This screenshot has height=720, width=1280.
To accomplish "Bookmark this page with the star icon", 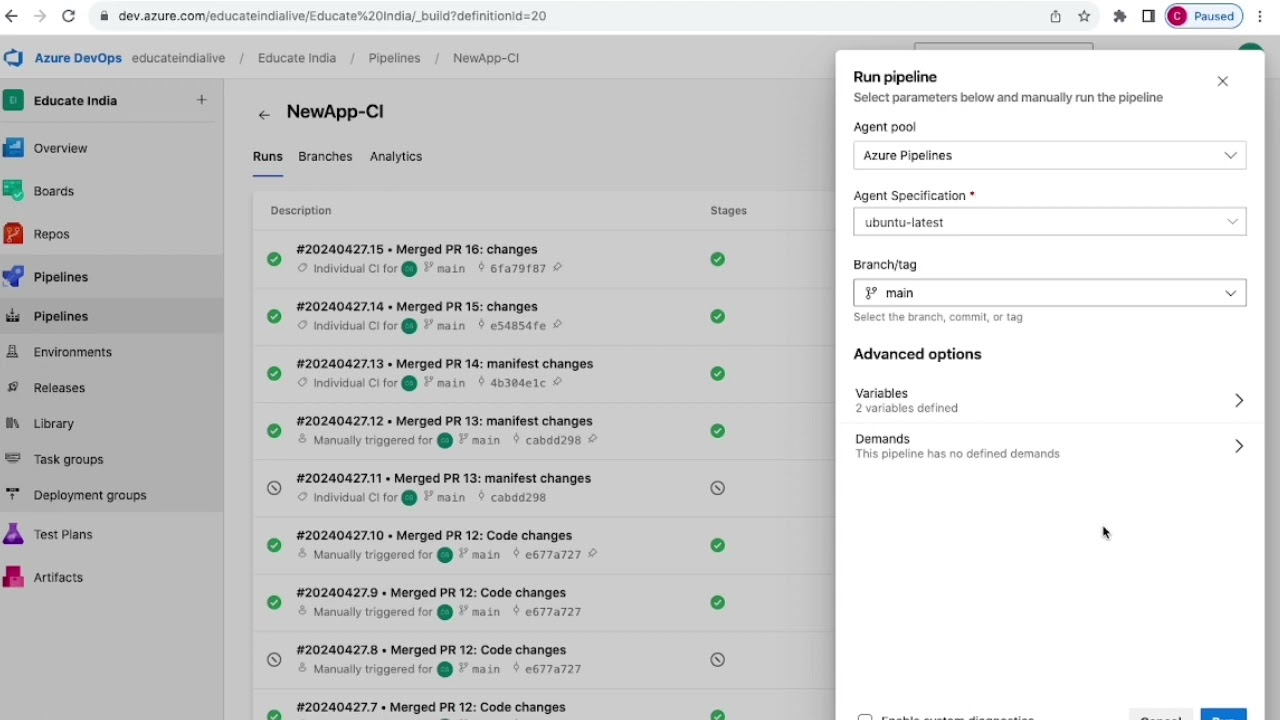I will pos(1084,16).
